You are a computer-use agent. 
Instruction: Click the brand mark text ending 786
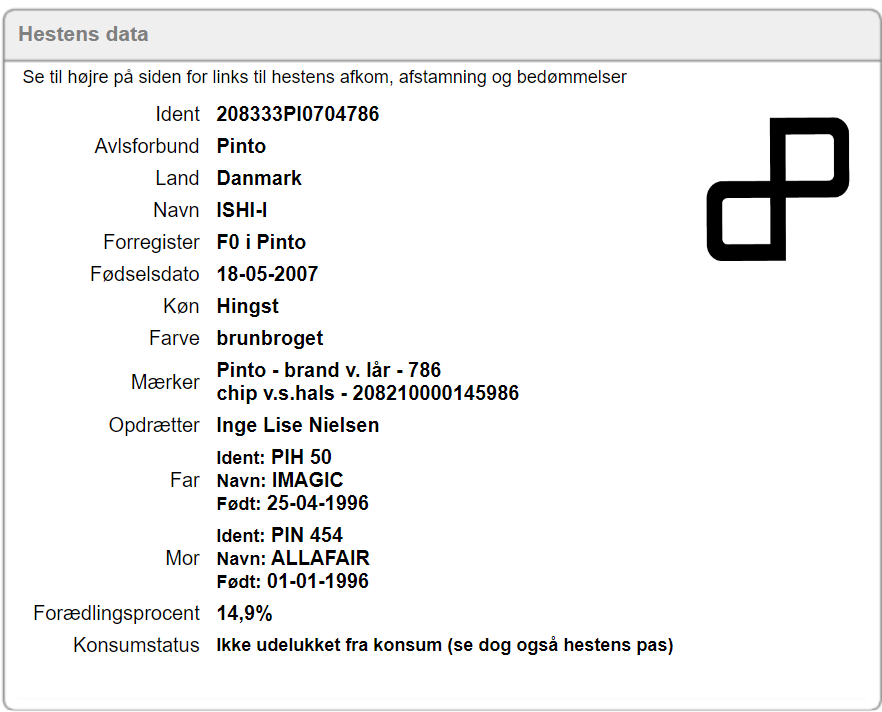329,371
